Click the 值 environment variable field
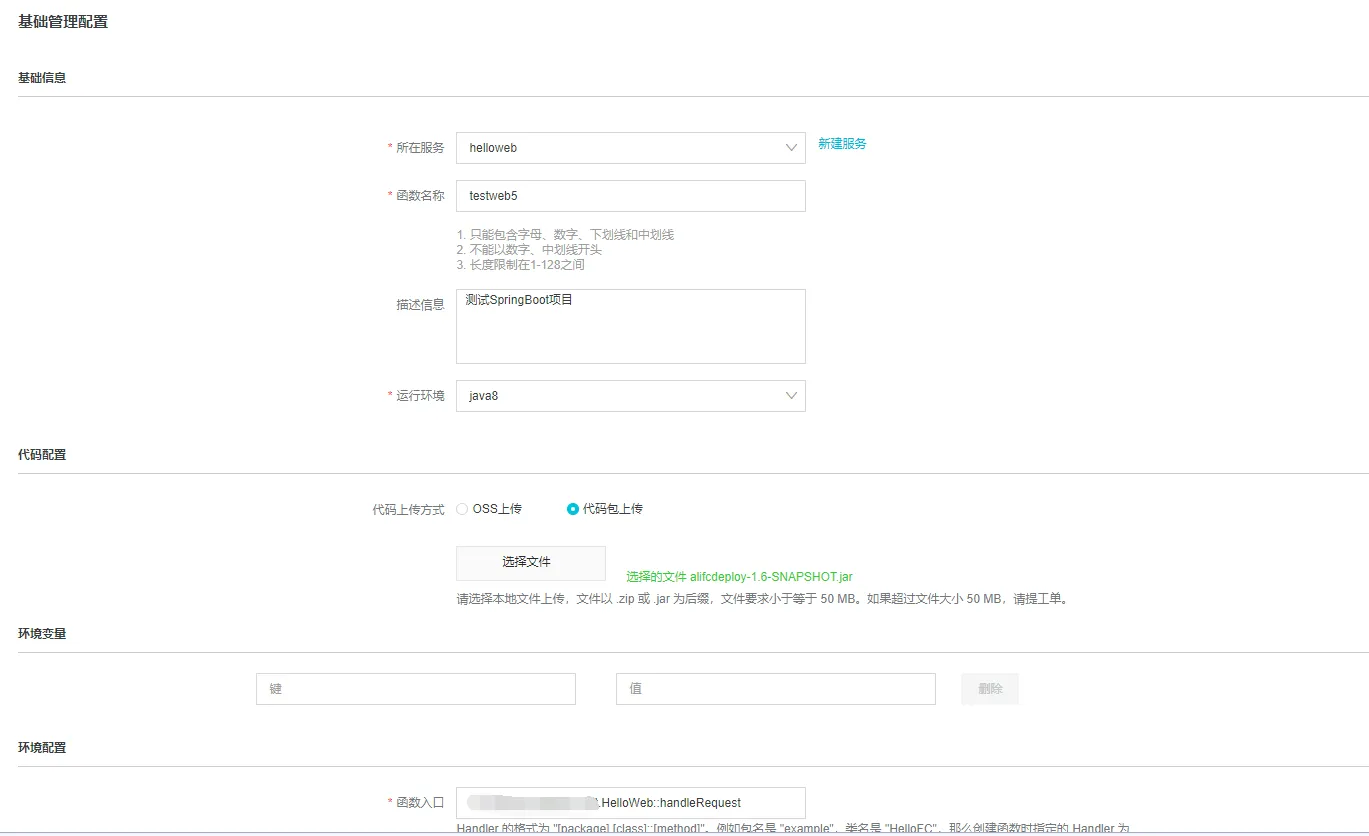This screenshot has height=836, width=1369. (x=775, y=689)
